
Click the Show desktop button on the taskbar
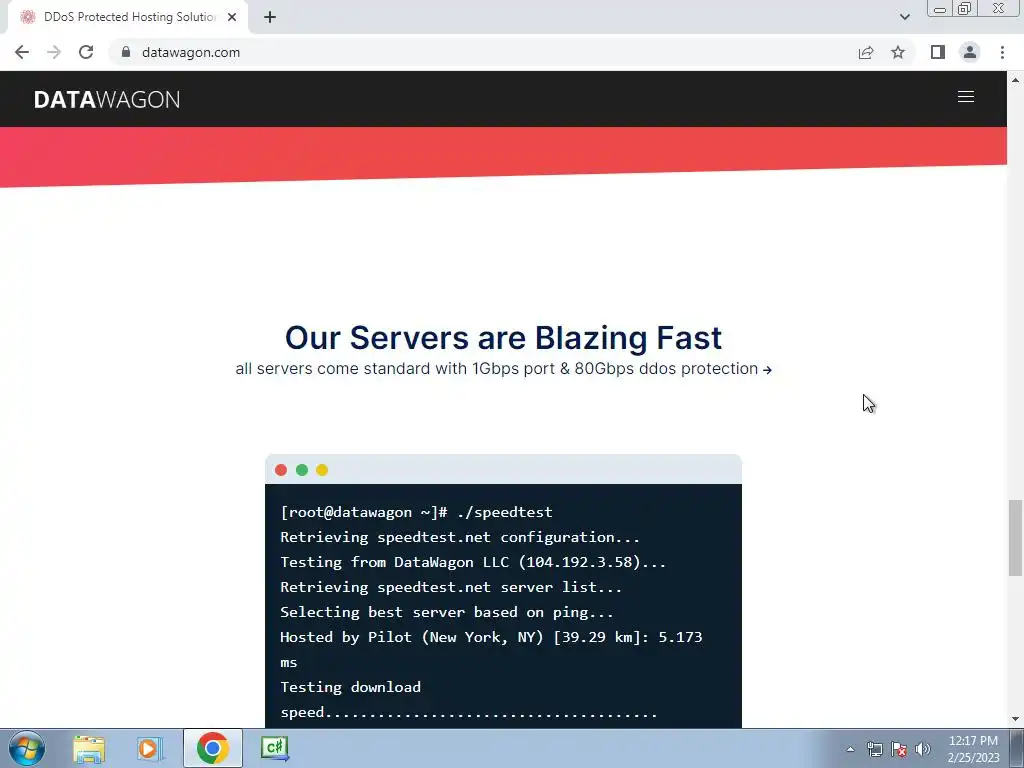pos(1017,748)
